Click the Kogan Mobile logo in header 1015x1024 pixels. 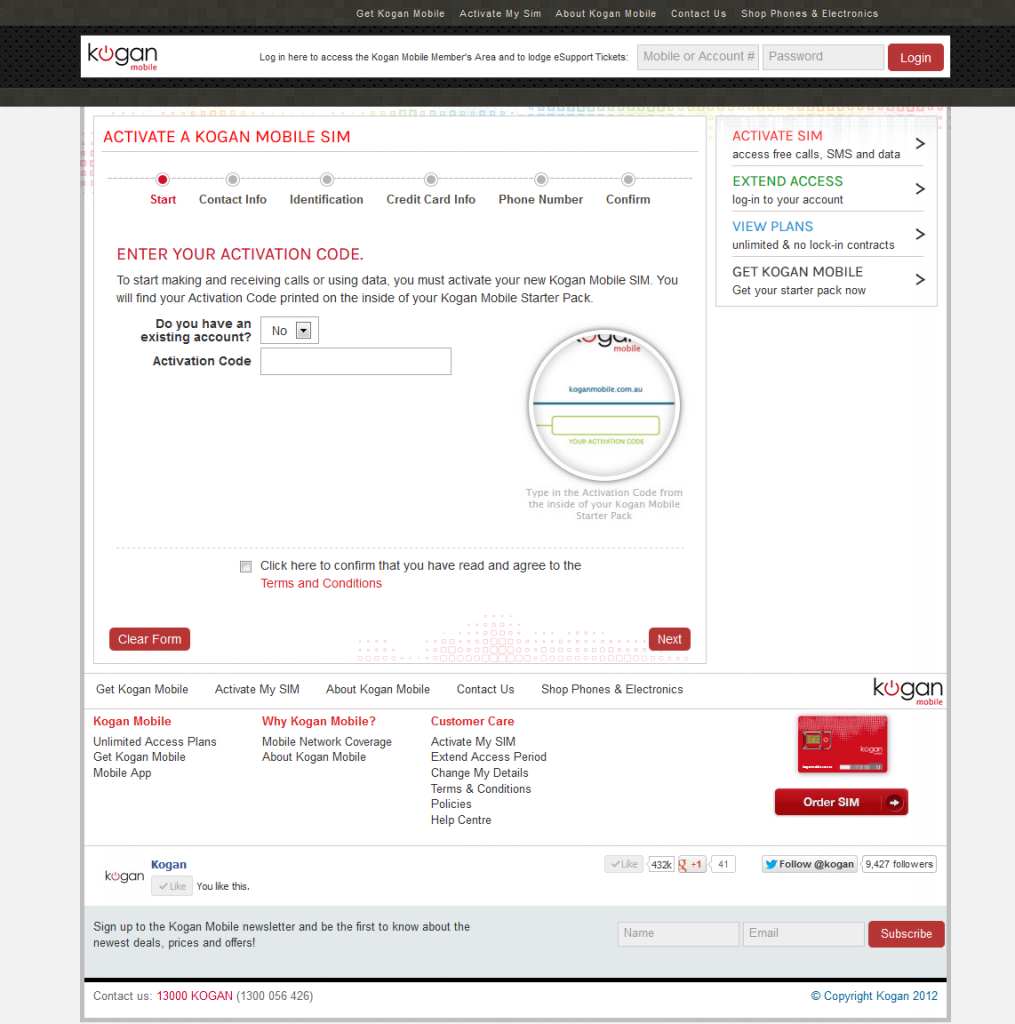[x=123, y=57]
